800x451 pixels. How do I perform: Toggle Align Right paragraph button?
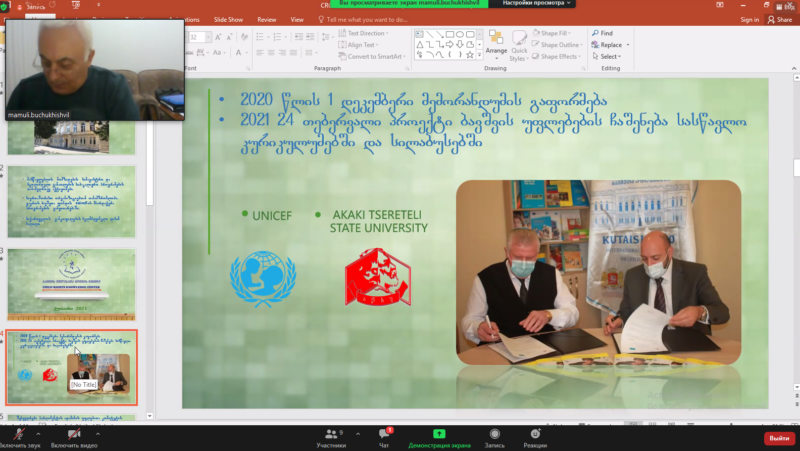[x=282, y=53]
